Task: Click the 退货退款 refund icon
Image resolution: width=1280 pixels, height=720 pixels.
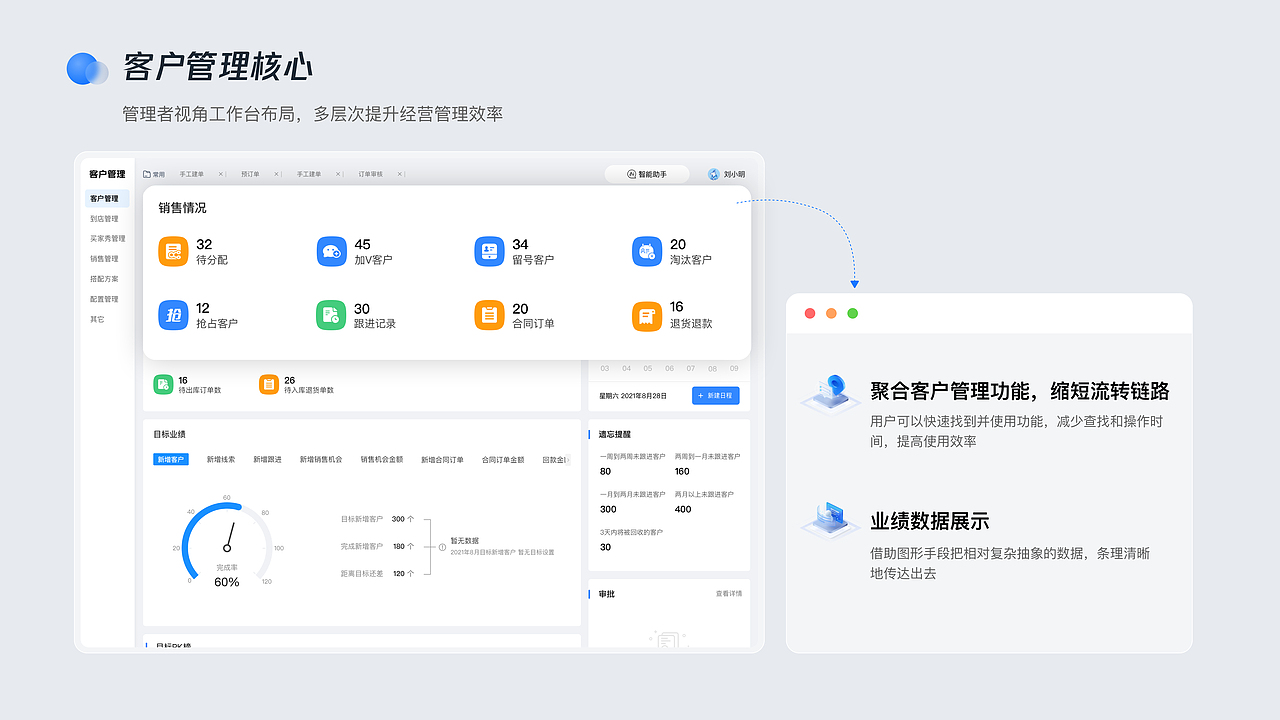Action: point(646,315)
